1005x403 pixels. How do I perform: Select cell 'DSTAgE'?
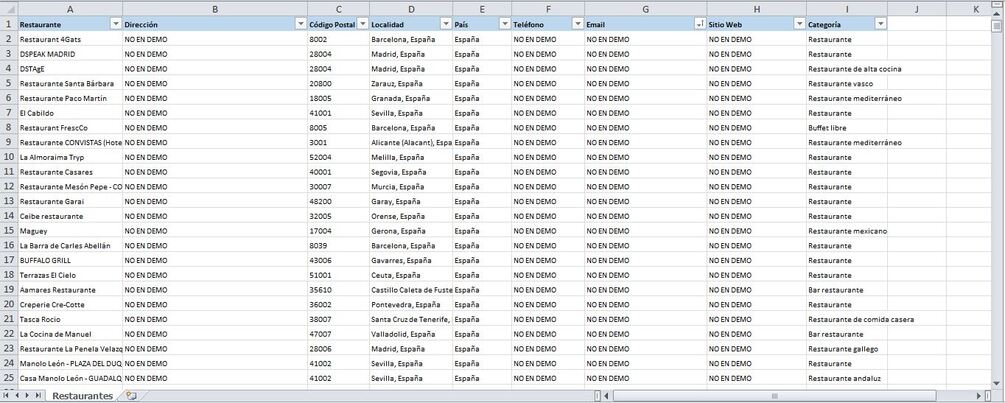click(x=70, y=69)
